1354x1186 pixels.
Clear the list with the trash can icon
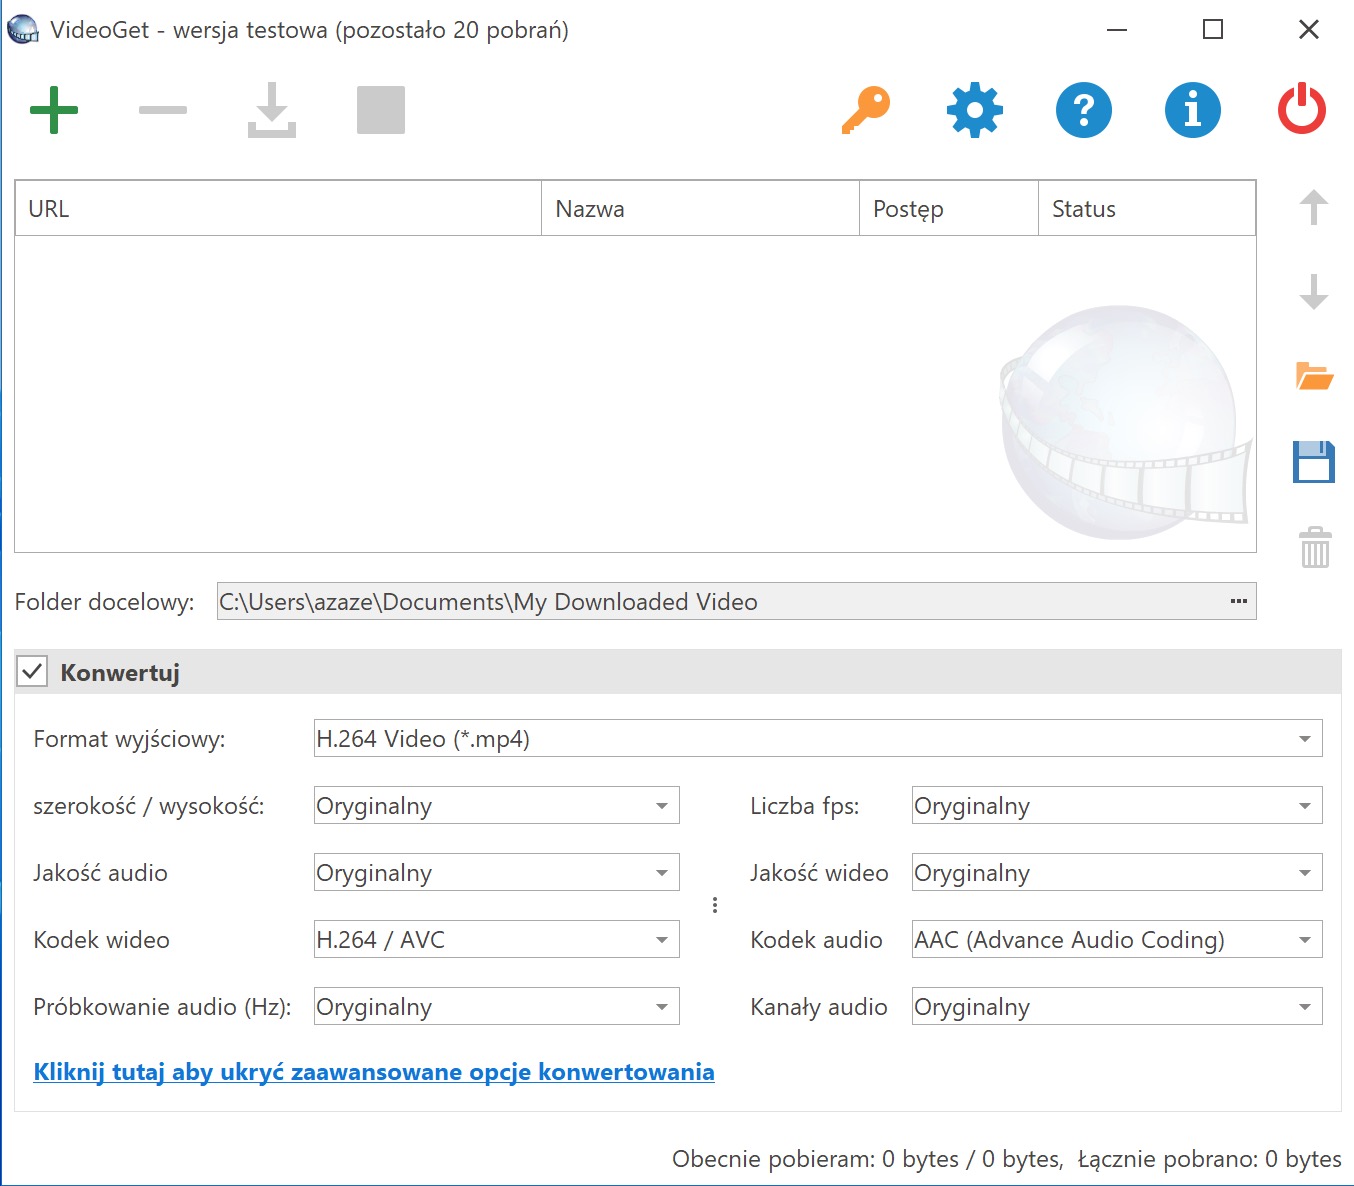point(1315,548)
